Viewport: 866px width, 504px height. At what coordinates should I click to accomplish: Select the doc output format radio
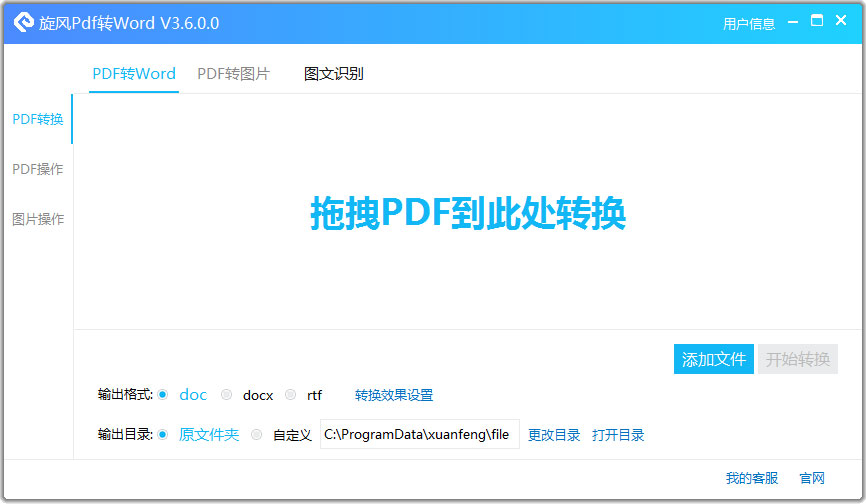(162, 395)
